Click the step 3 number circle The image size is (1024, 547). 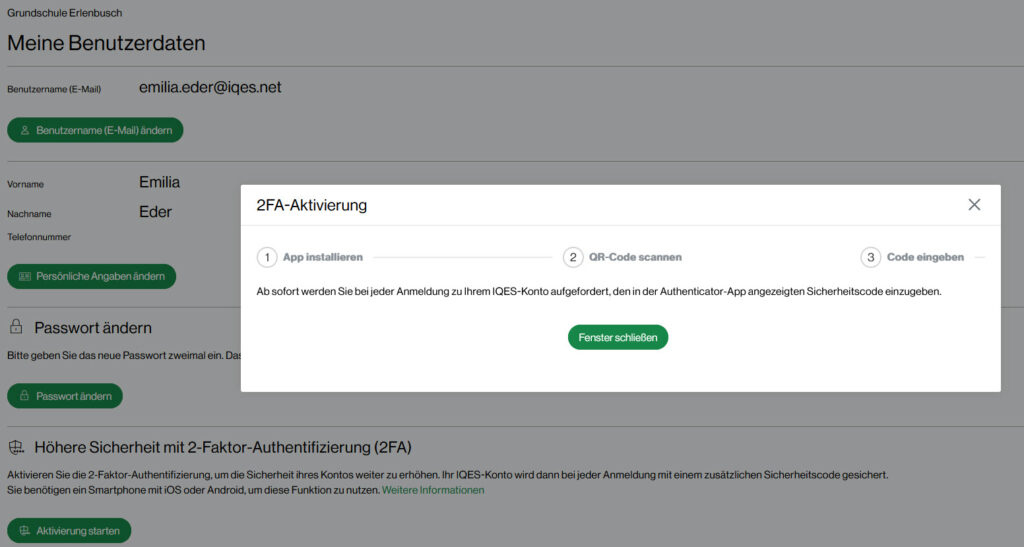click(x=870, y=257)
